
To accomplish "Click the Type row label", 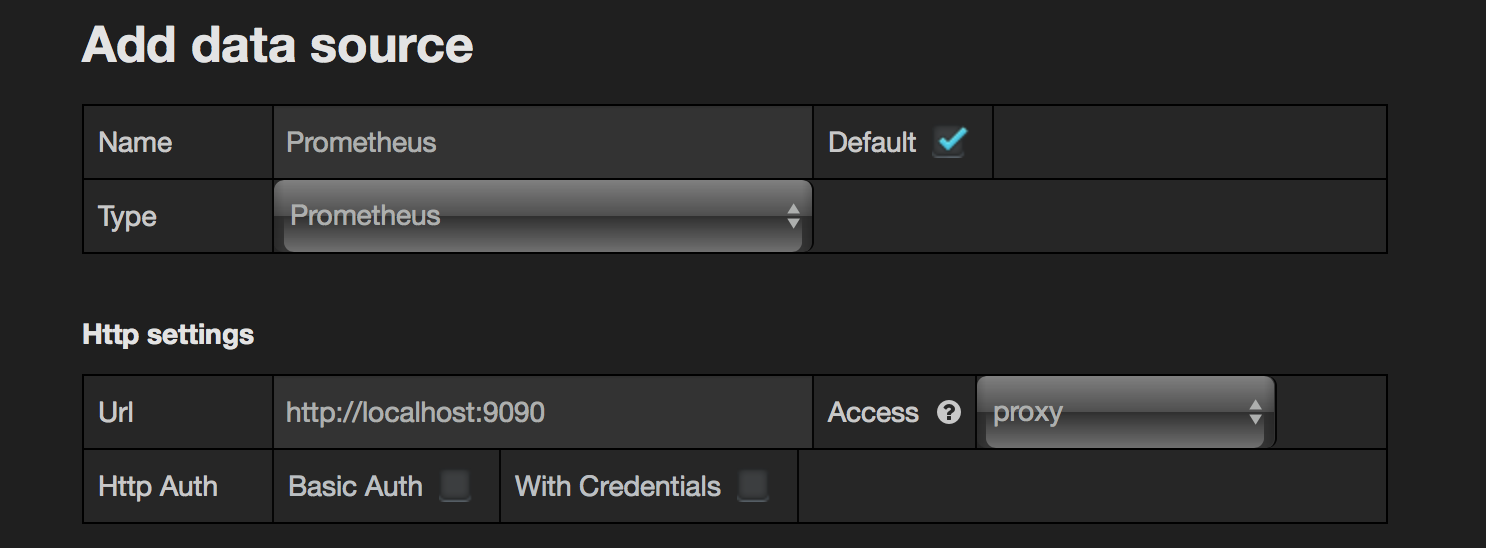I will tap(127, 216).
